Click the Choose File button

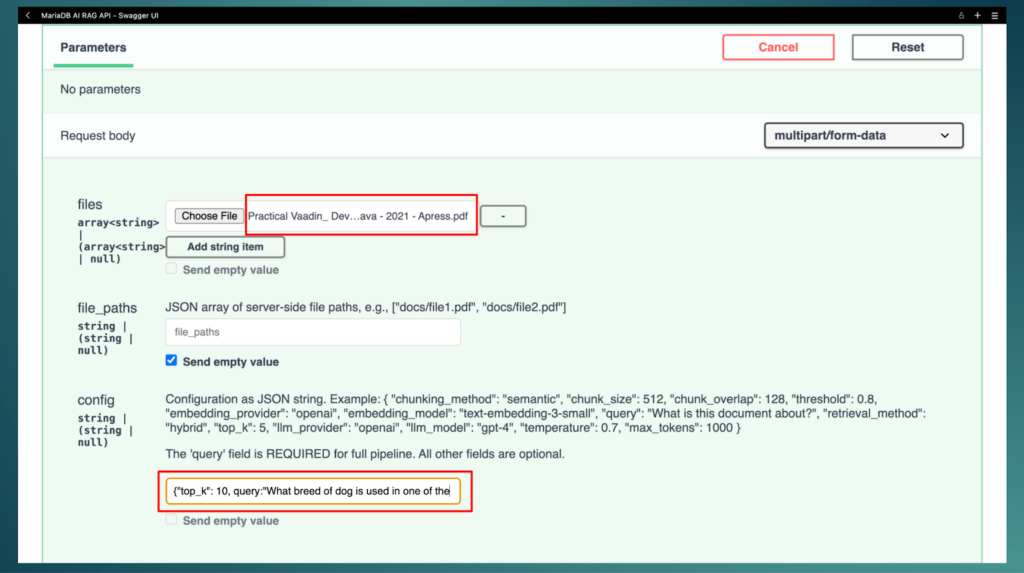tap(209, 216)
